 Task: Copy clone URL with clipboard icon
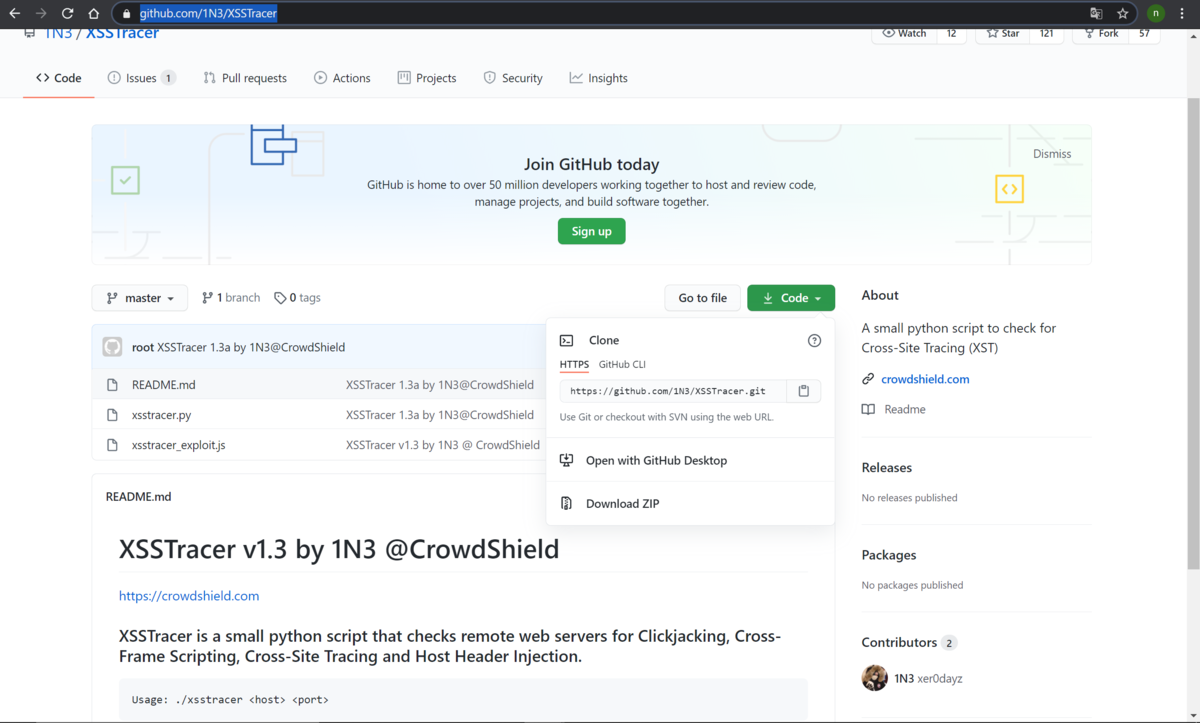[803, 391]
